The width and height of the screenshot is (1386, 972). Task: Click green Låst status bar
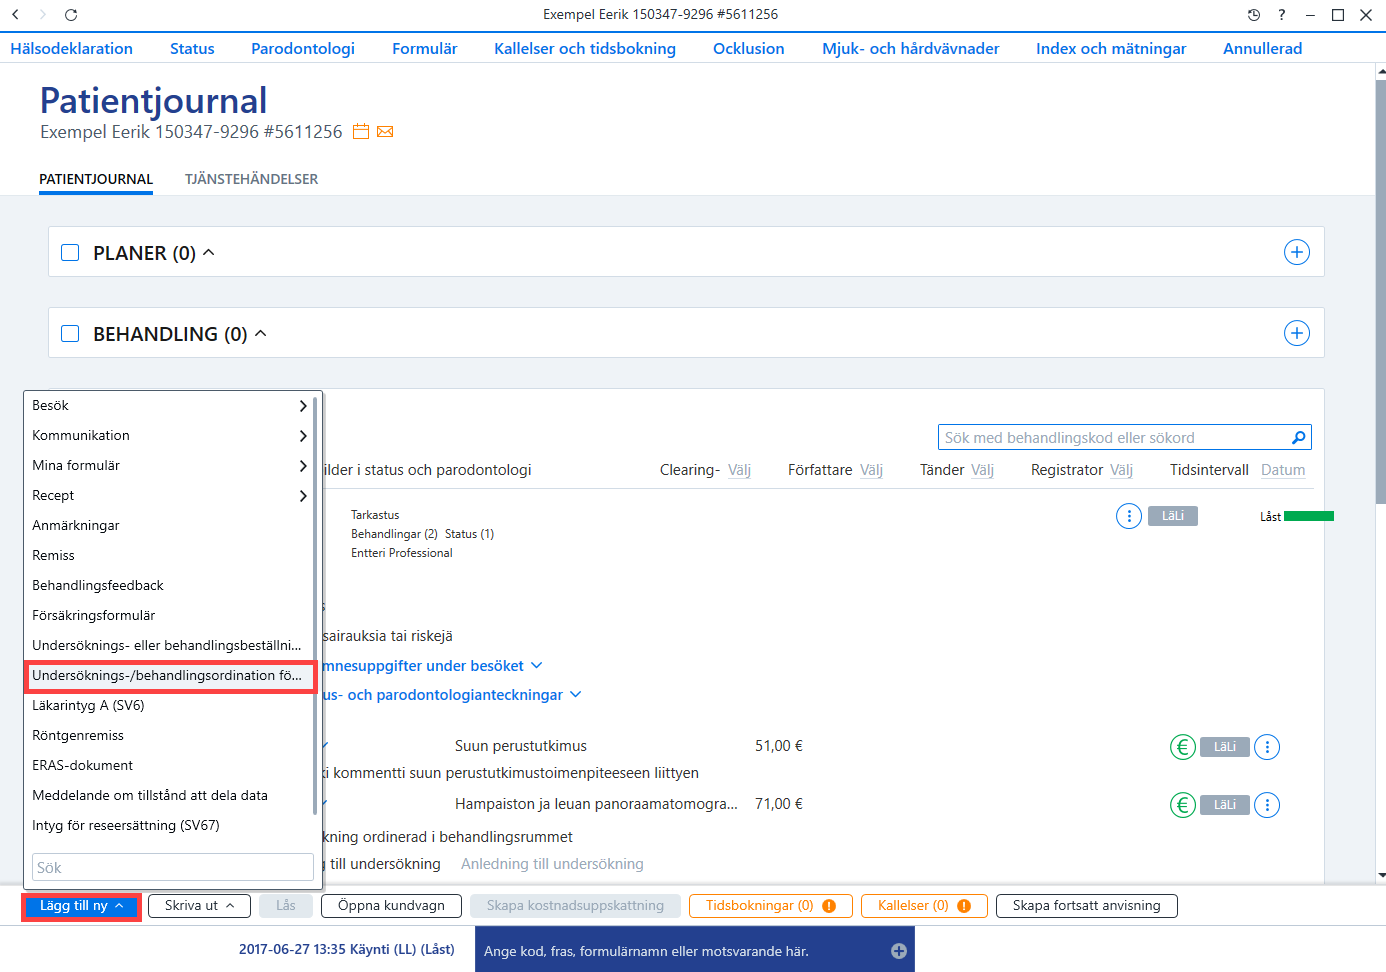coord(1309,516)
